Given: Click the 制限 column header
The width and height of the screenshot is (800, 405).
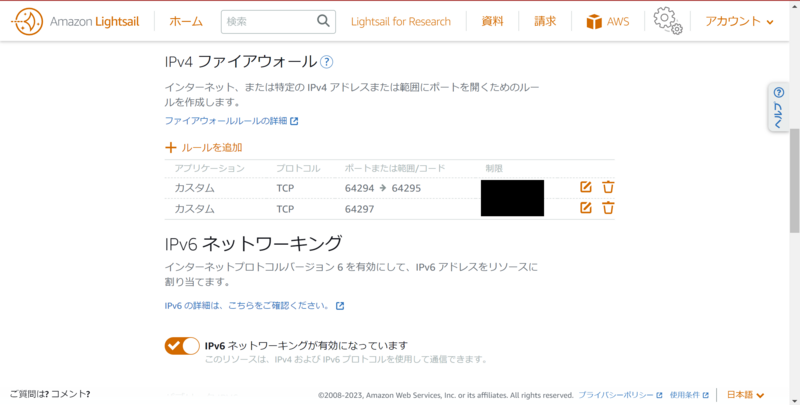Looking at the screenshot, I should pyautogui.click(x=494, y=168).
